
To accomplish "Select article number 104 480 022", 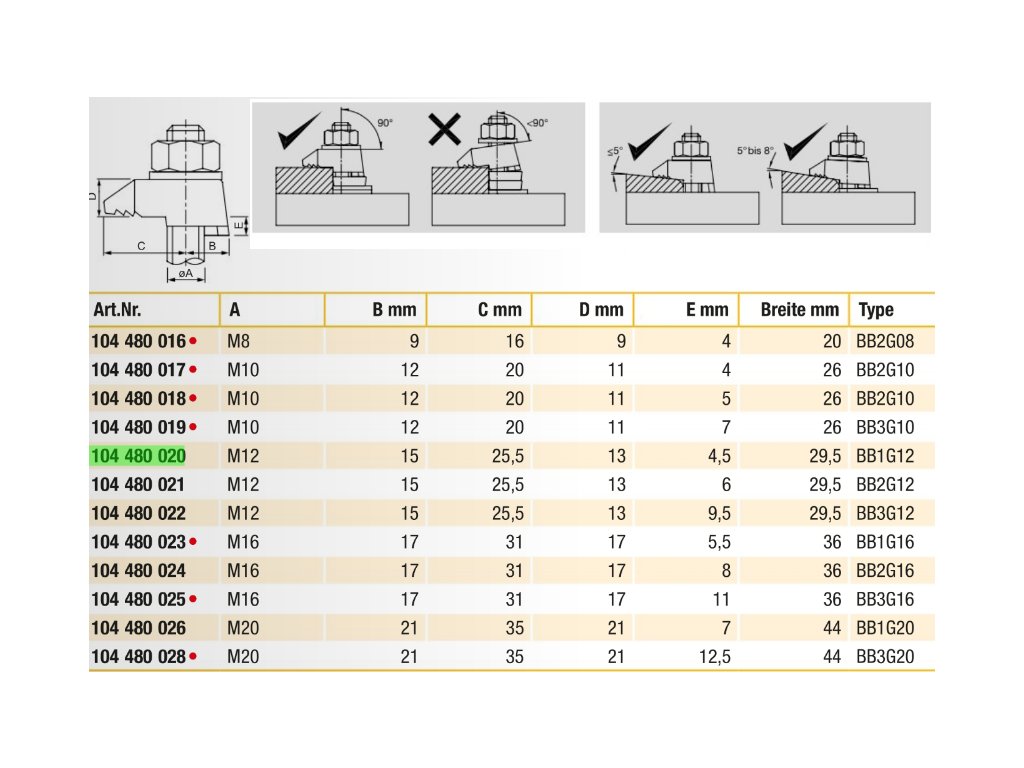I will [138, 513].
